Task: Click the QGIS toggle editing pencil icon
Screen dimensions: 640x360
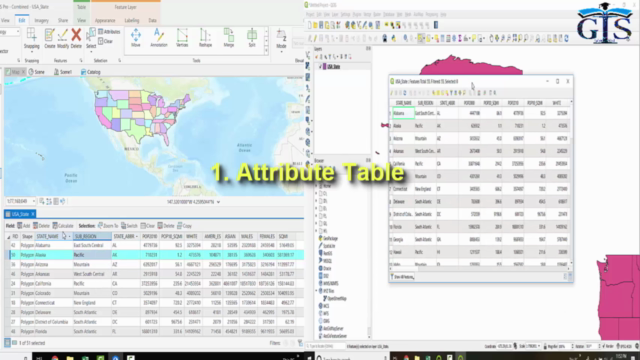Action: (x=315, y=38)
